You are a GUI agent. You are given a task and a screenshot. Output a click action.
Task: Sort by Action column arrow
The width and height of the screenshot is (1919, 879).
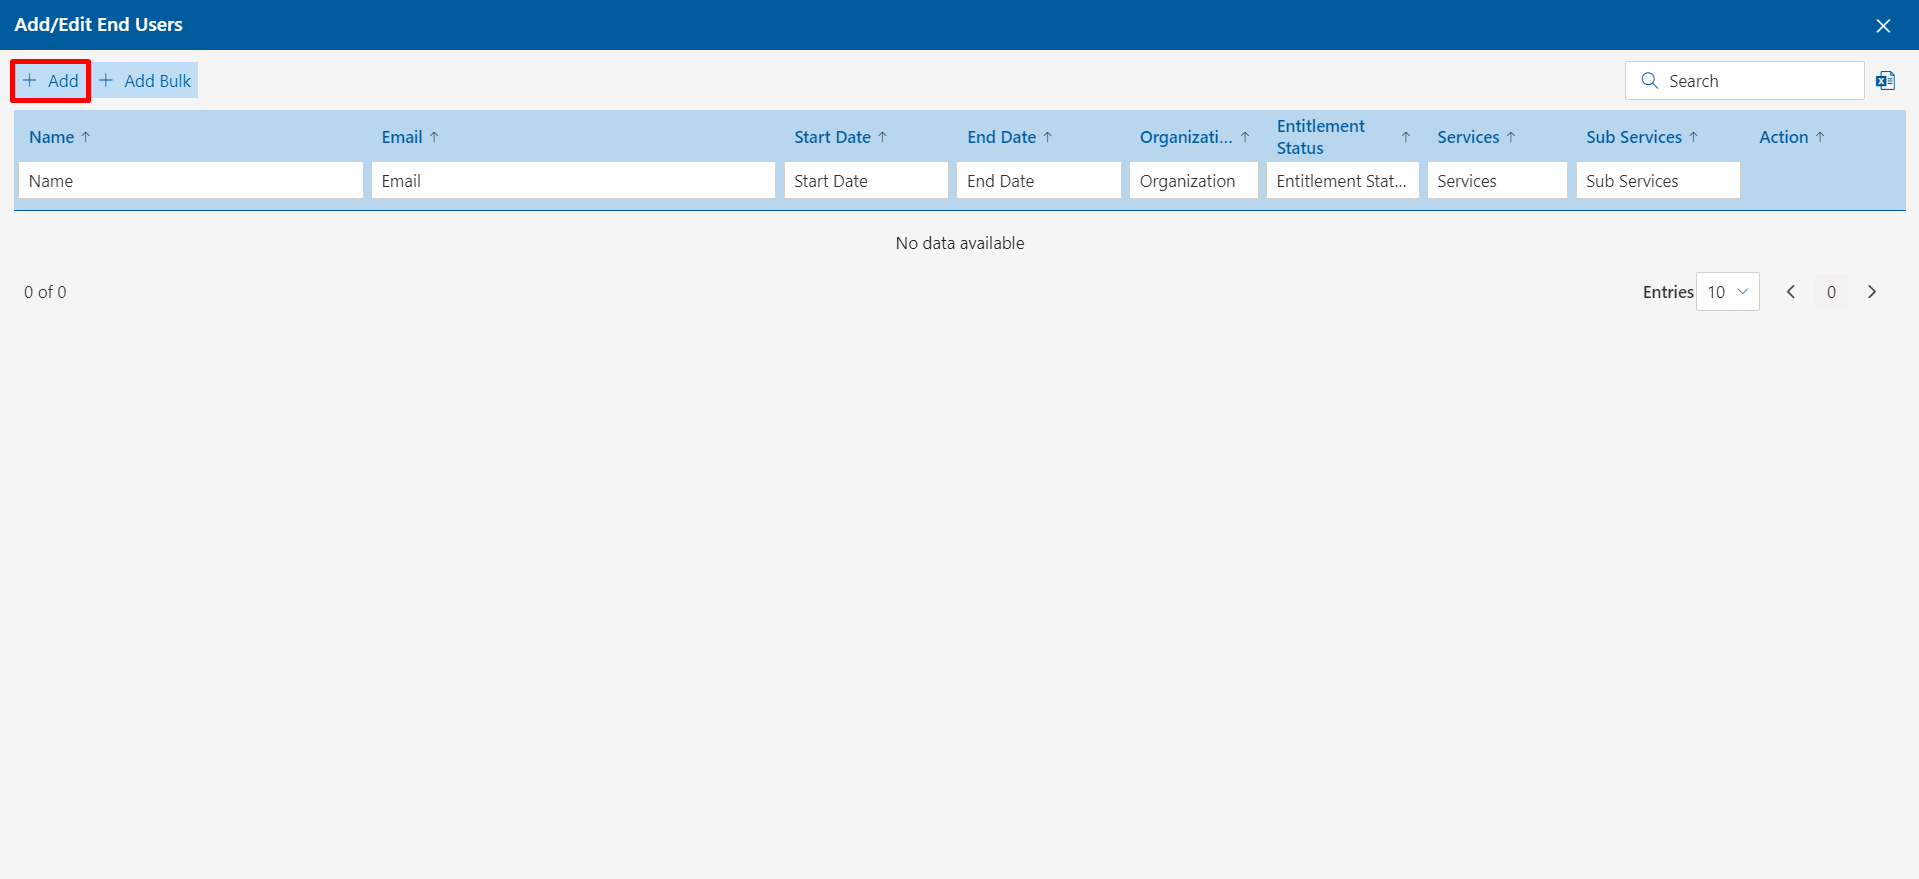click(1820, 137)
